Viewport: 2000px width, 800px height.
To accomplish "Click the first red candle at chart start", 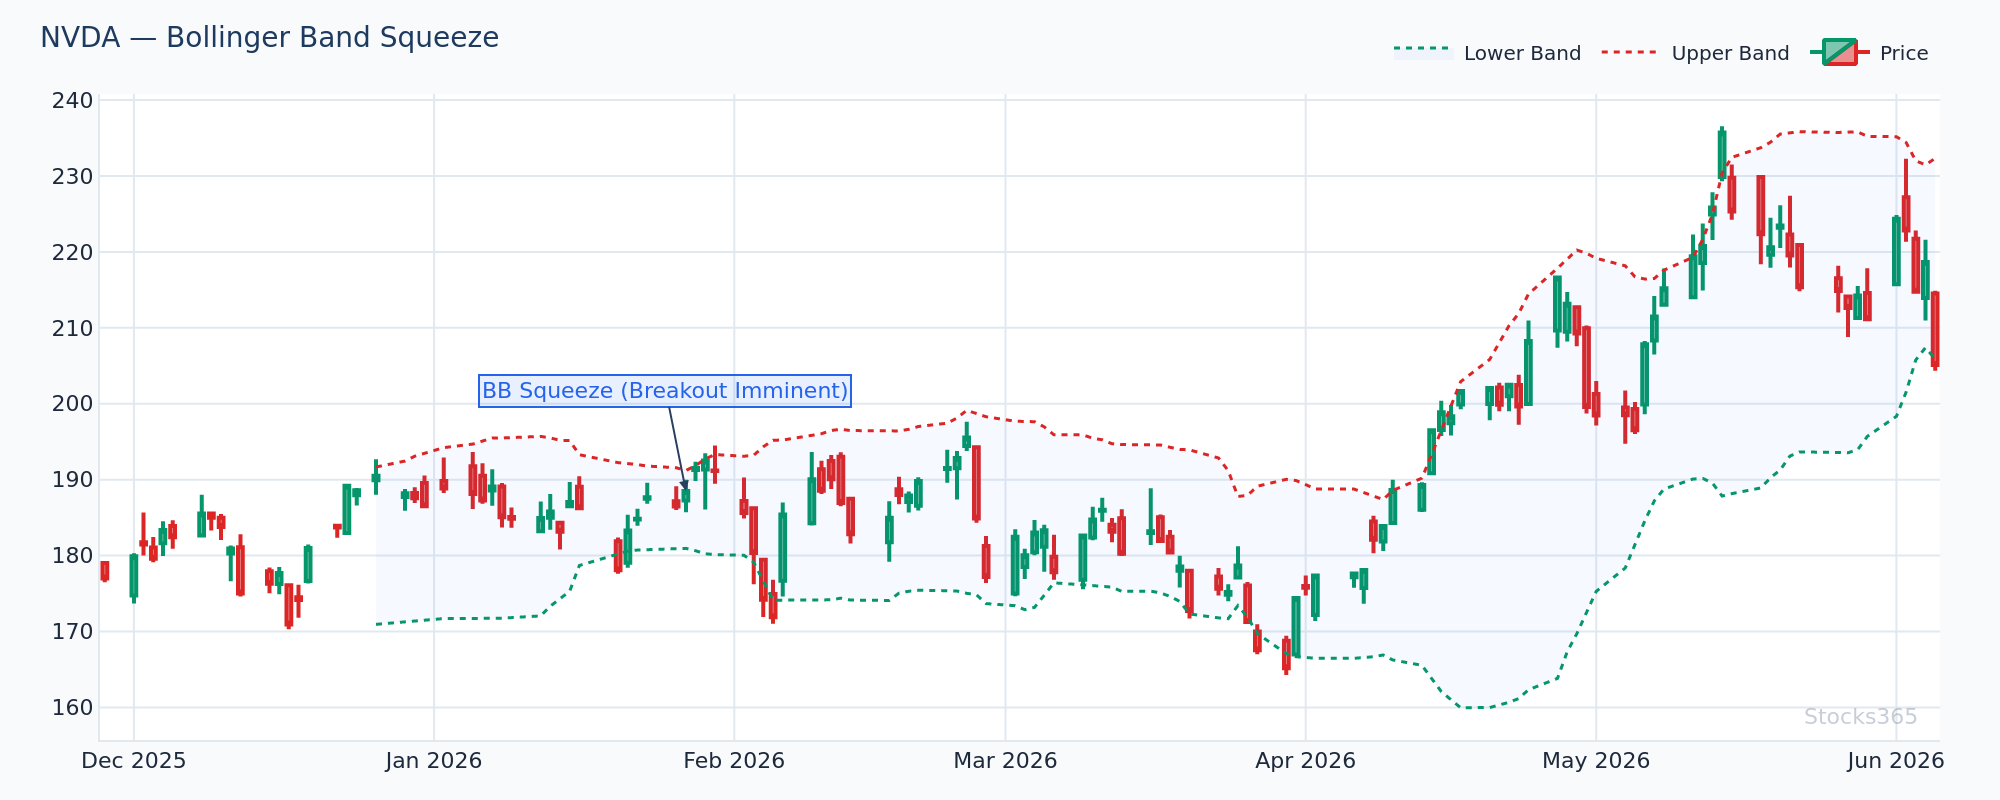I will [x=105, y=571].
